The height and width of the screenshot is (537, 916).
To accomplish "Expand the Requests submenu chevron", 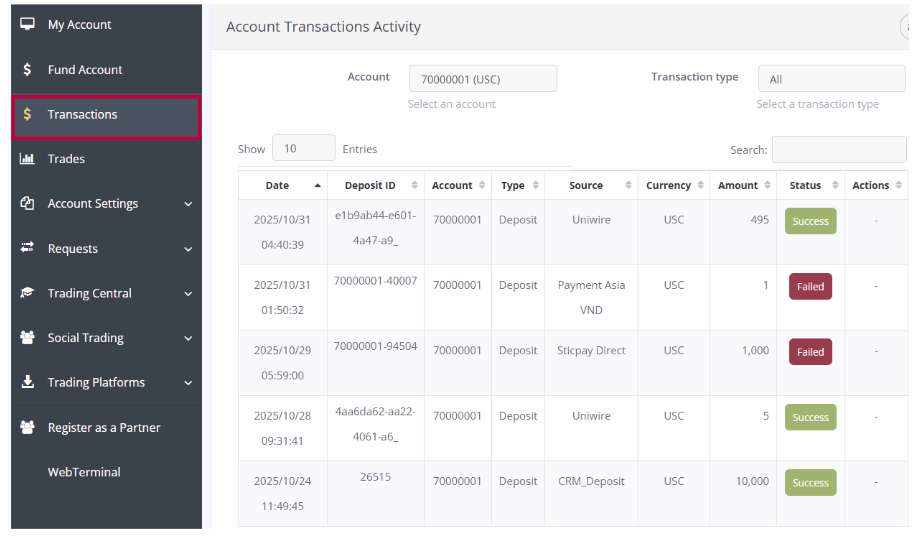I will (188, 249).
